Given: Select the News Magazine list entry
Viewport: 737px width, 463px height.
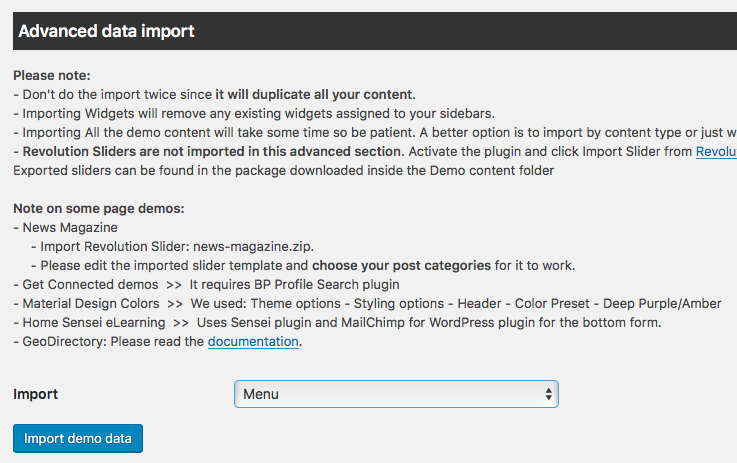Looking at the screenshot, I should click(x=70, y=228).
